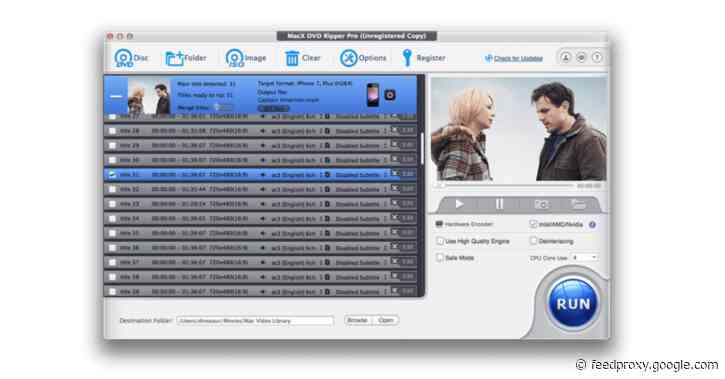This screenshot has height=379, width=725.
Task: Click the preview playback progress slider
Action: pos(504,186)
